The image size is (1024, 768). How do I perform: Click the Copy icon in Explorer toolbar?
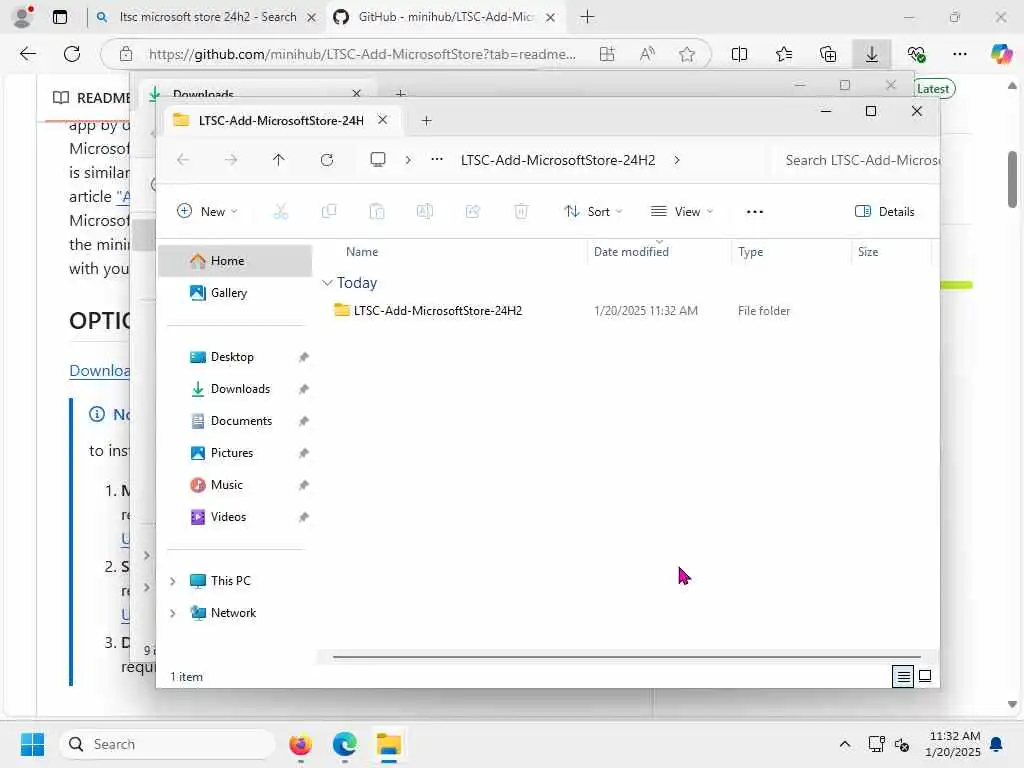click(x=329, y=212)
